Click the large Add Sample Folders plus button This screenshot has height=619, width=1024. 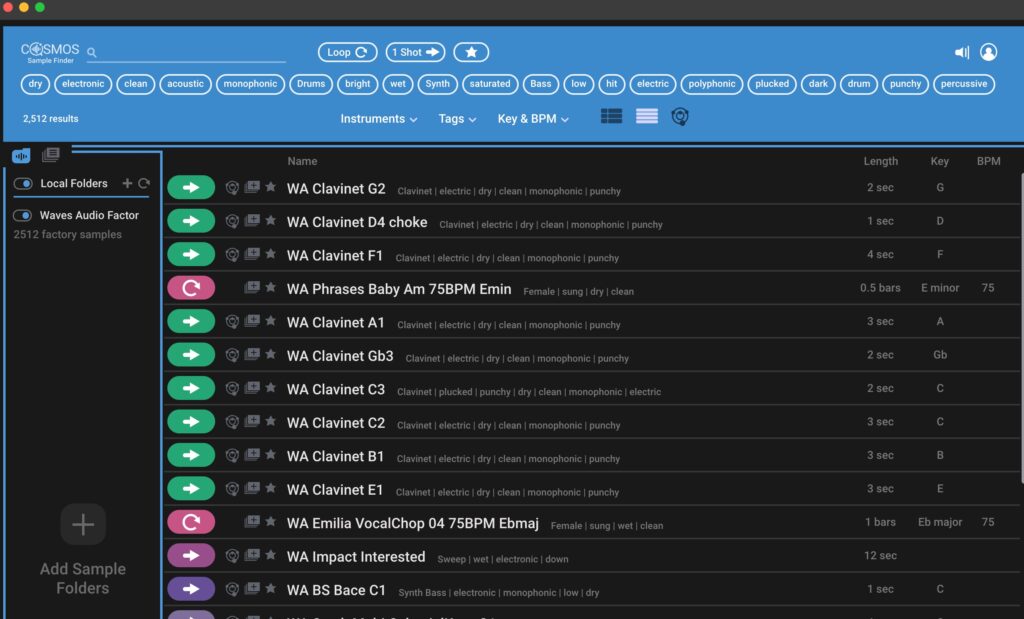pyautogui.click(x=83, y=524)
